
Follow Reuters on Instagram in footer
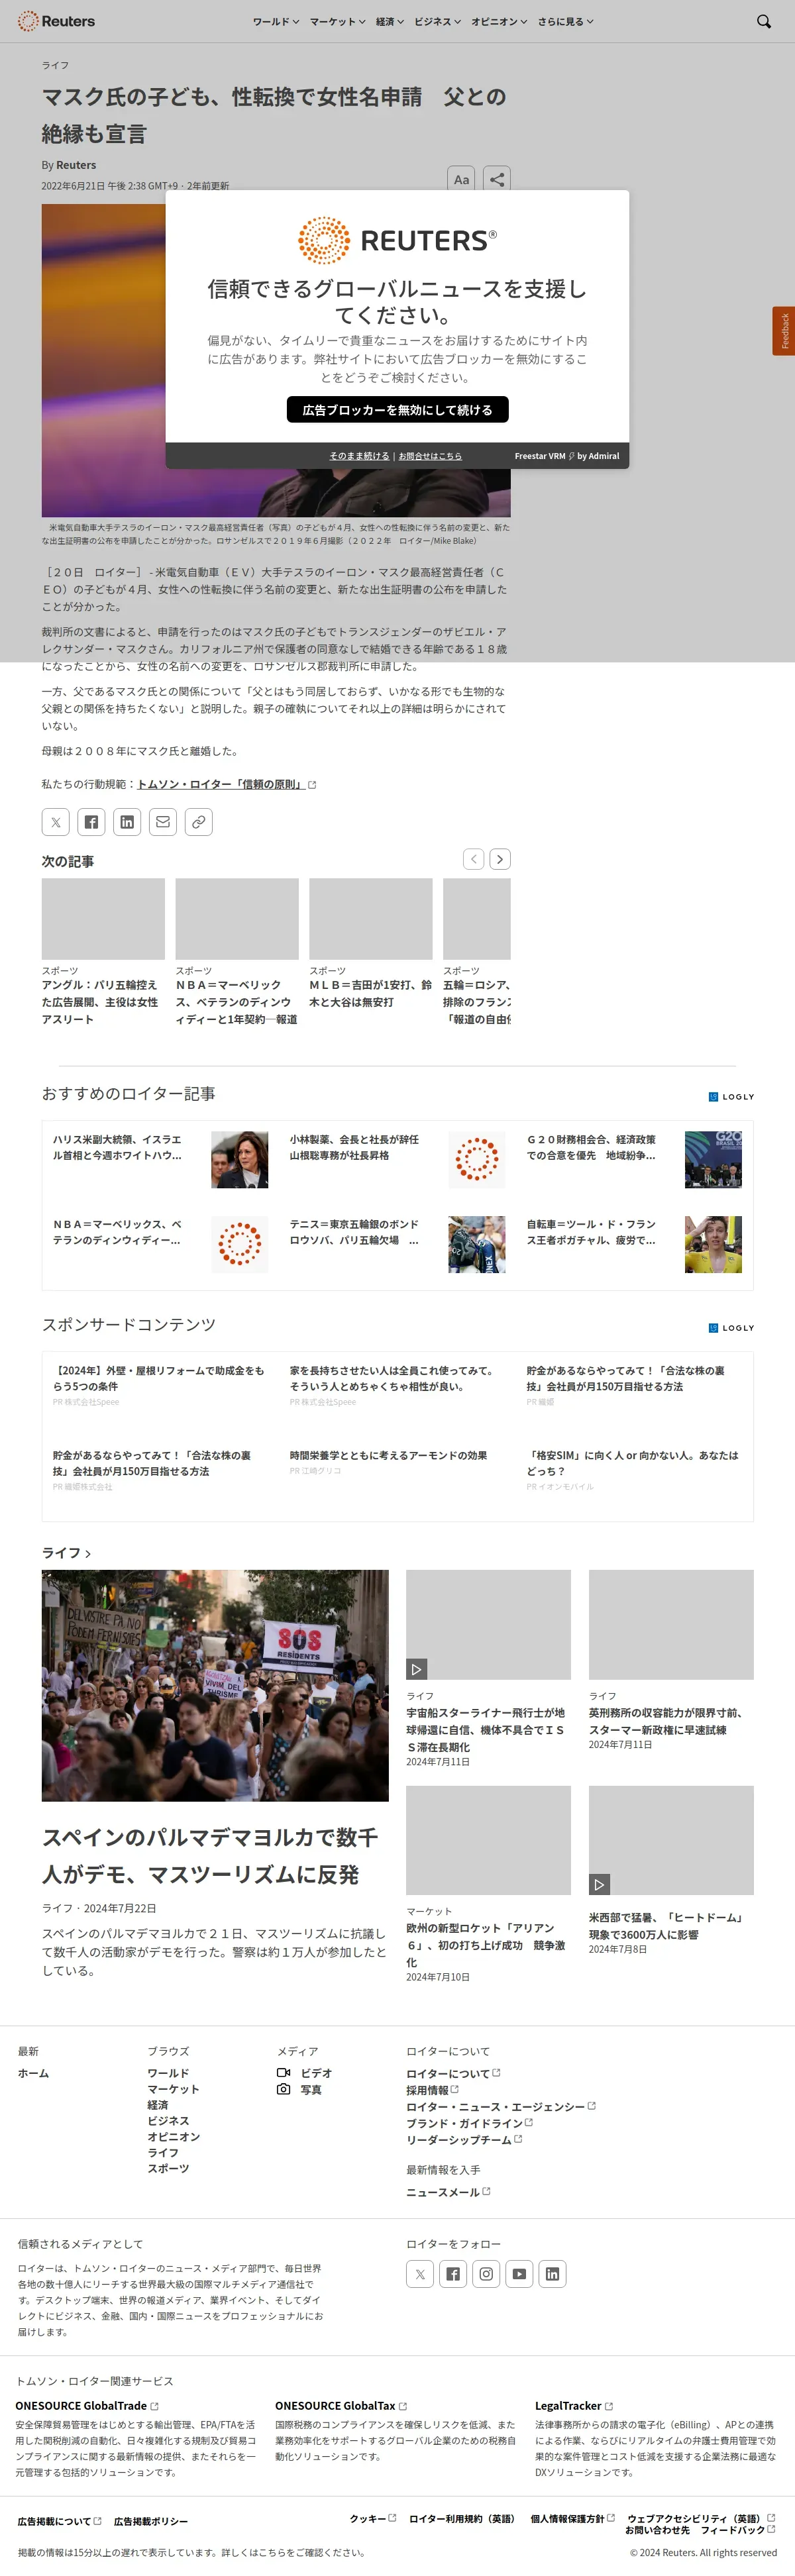486,2273
